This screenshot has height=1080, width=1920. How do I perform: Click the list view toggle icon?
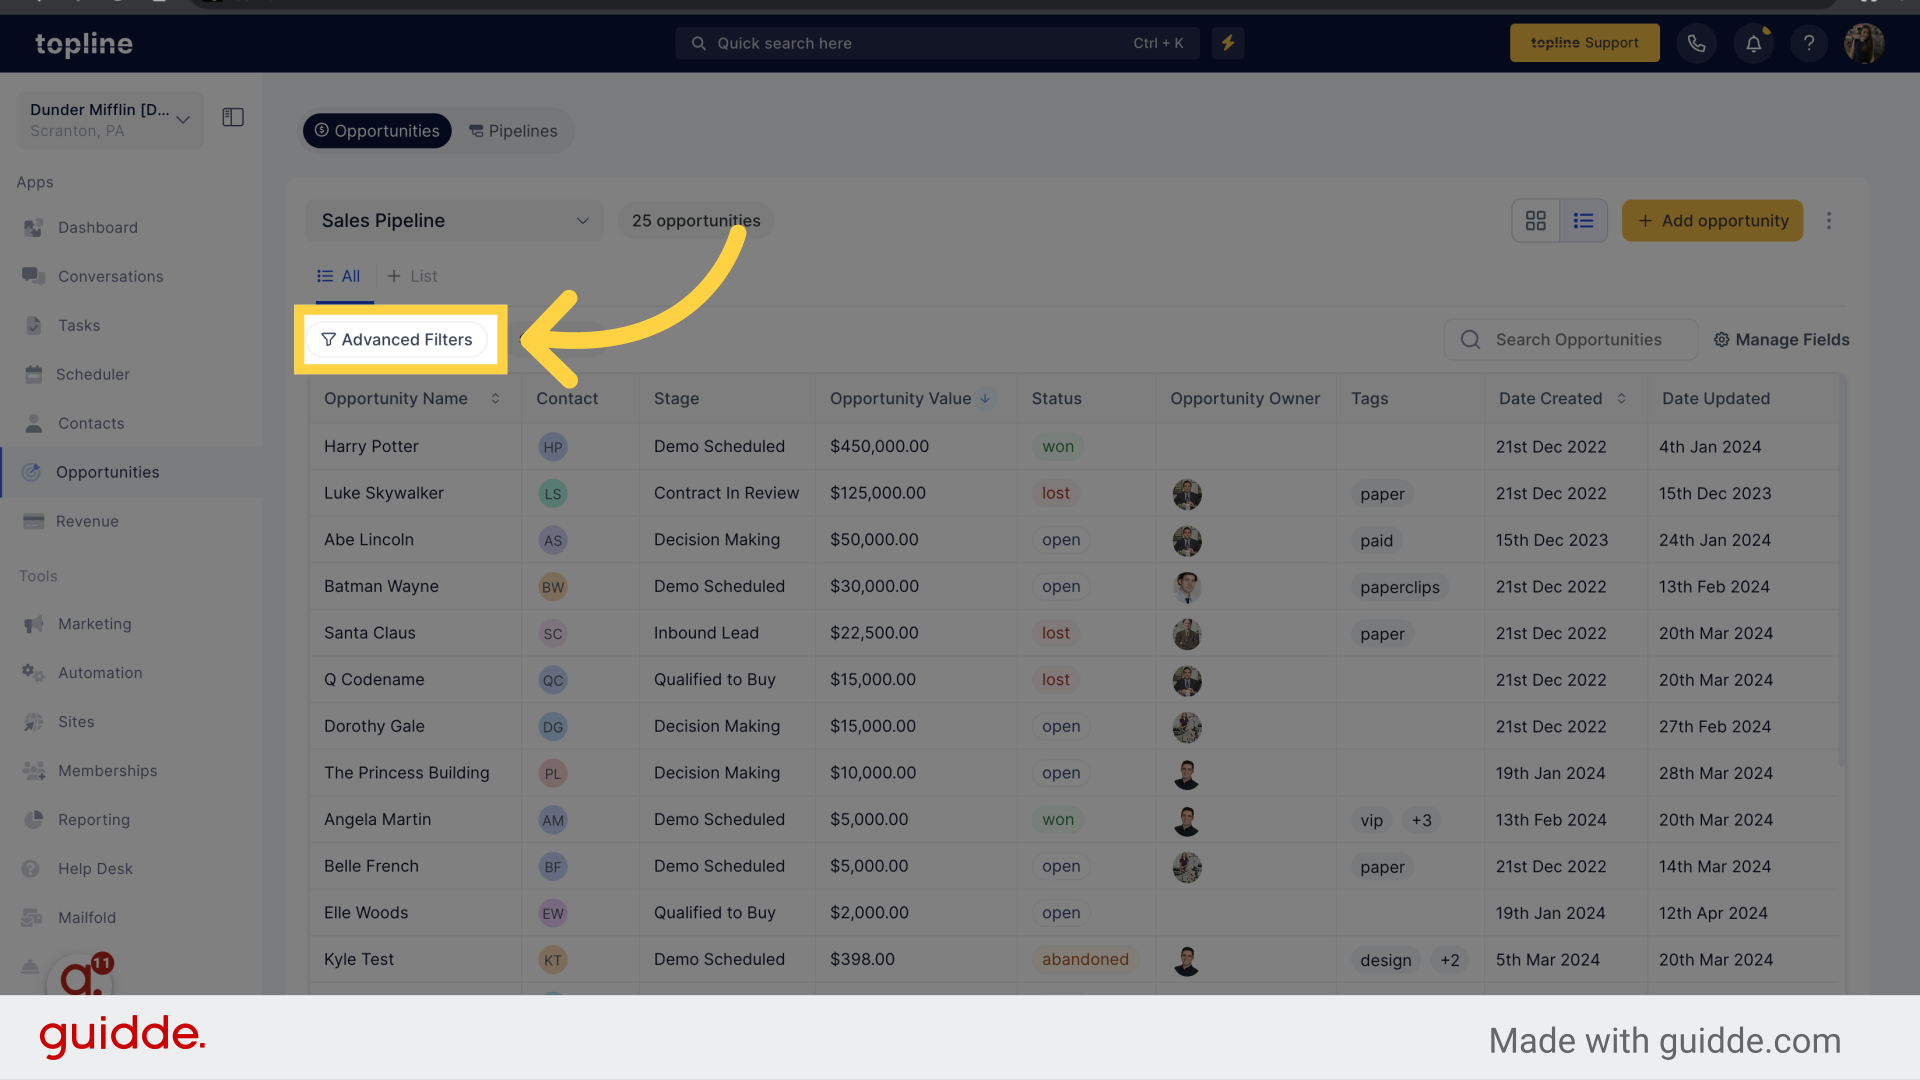click(1584, 220)
